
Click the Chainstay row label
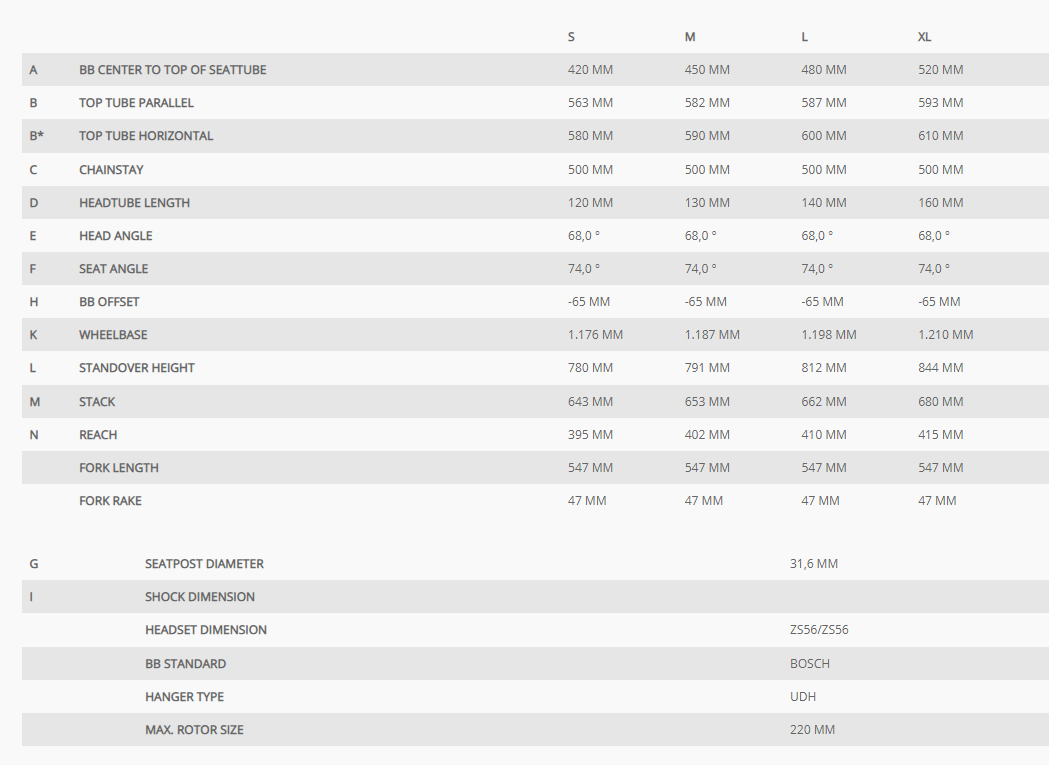[x=111, y=169]
